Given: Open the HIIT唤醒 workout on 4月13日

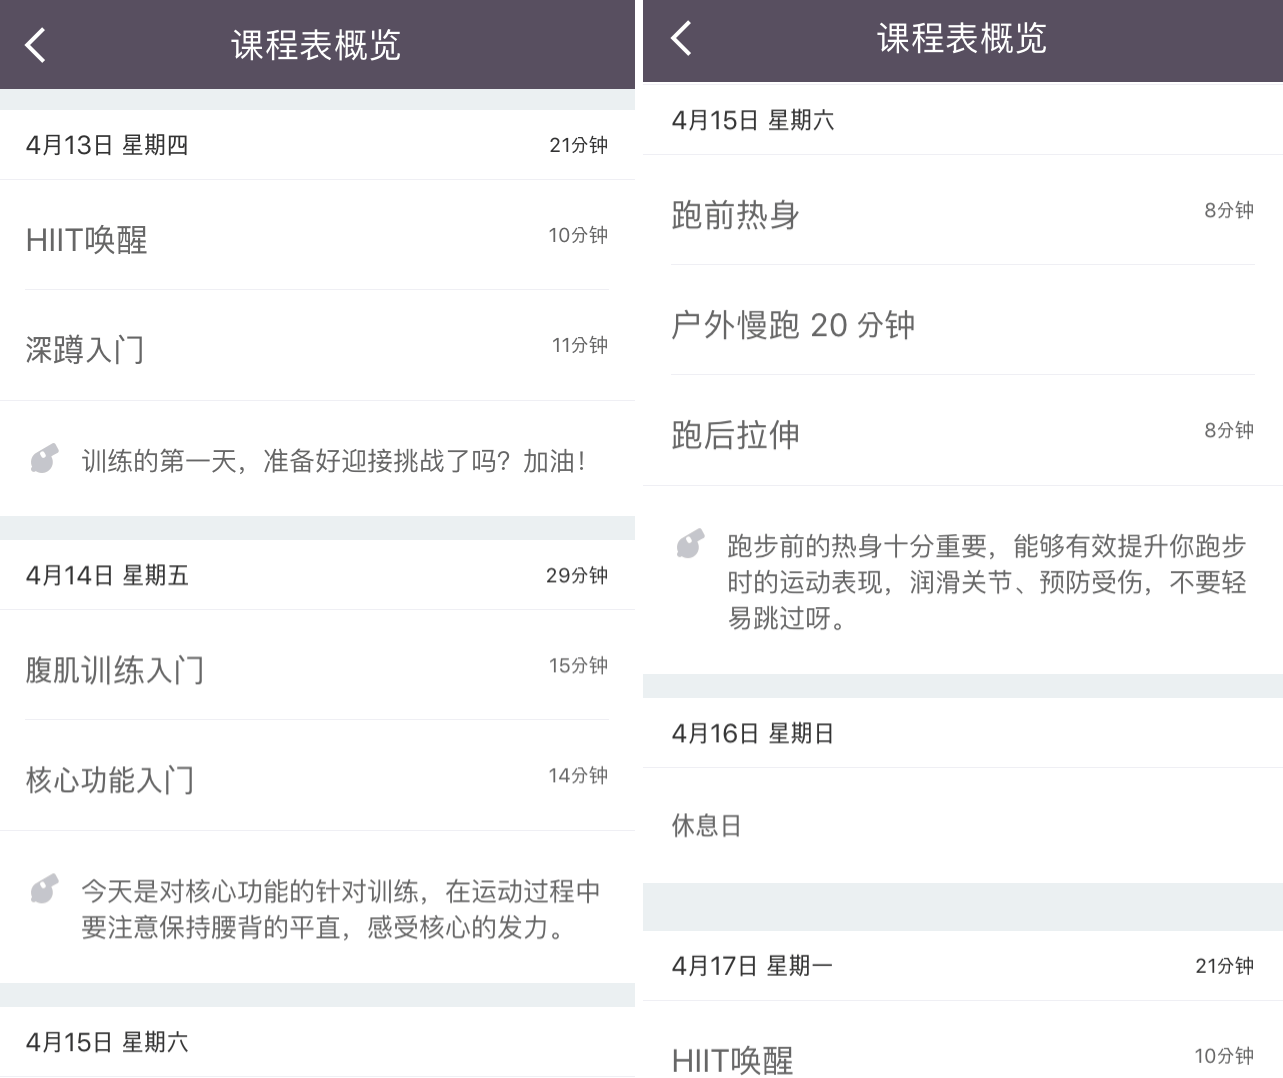Looking at the screenshot, I should (x=317, y=235).
